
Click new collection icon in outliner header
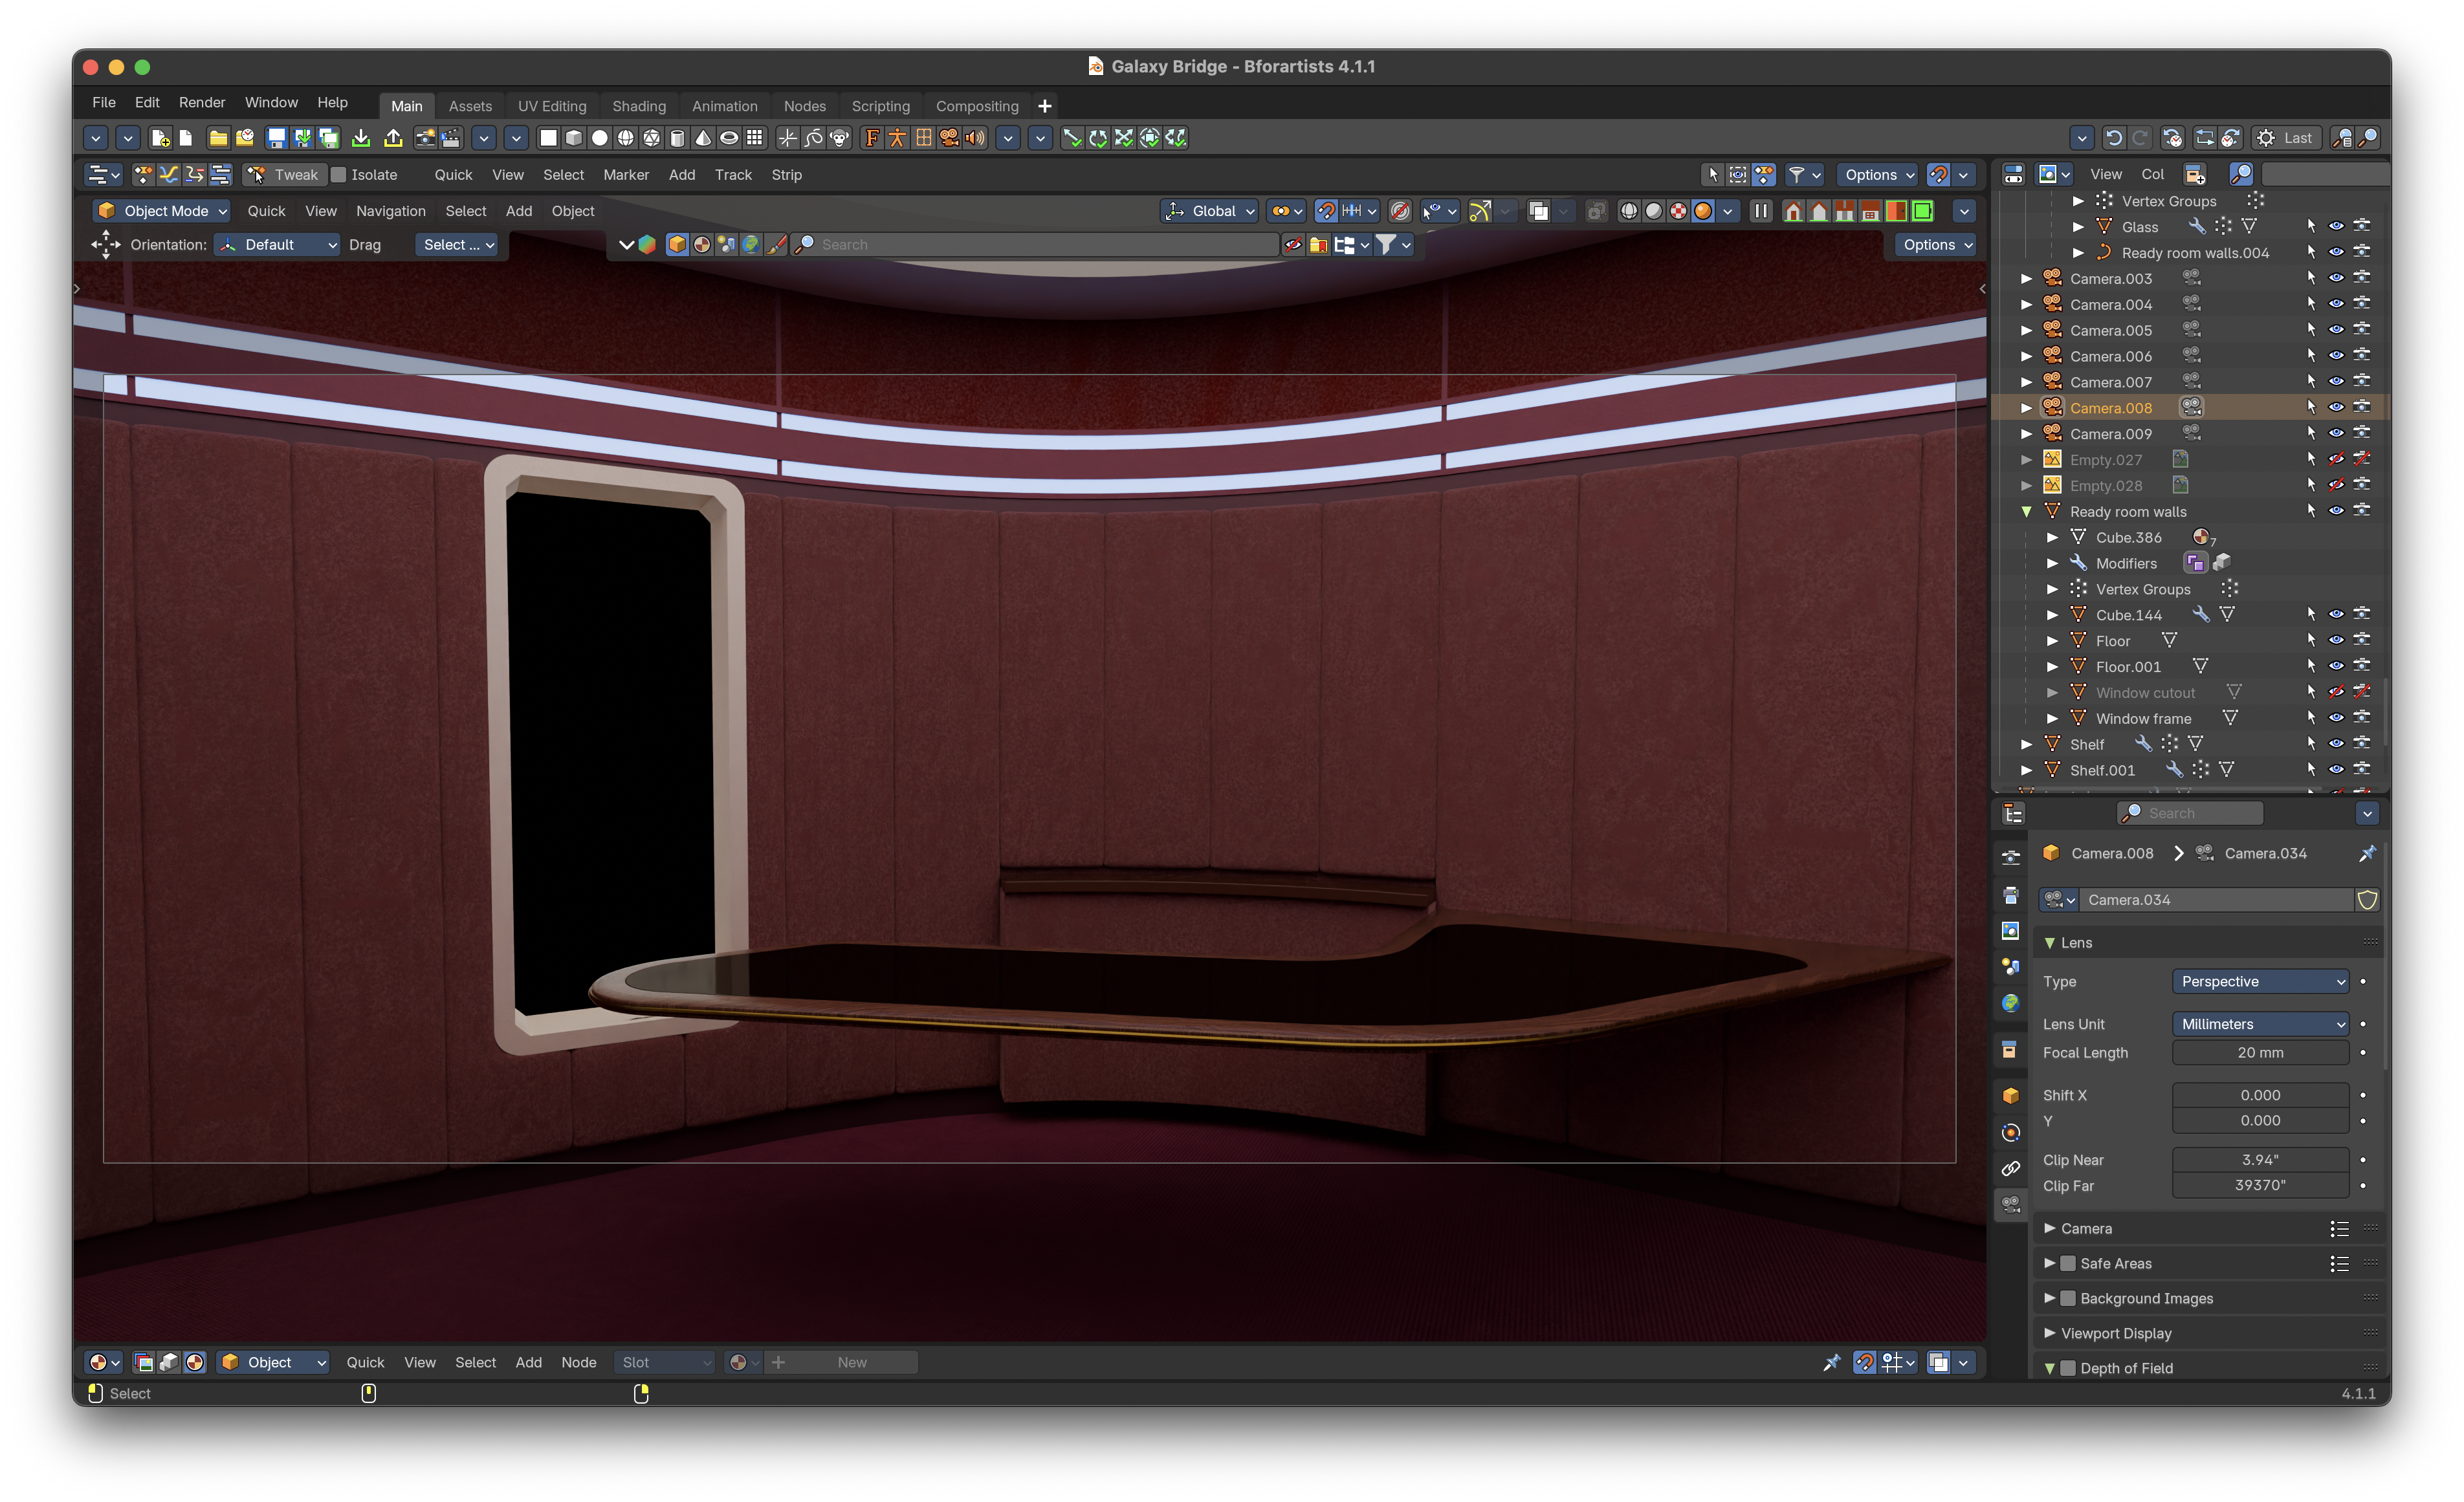(x=2195, y=174)
